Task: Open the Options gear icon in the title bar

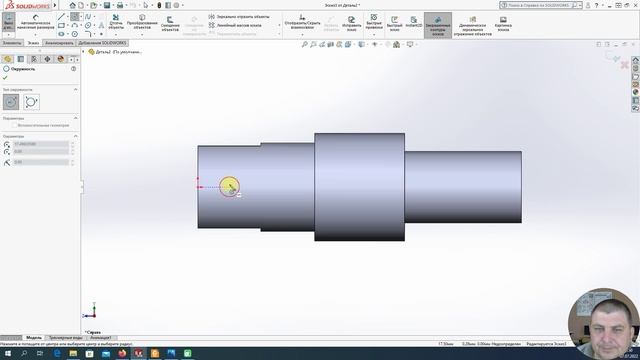Action: [176, 5]
